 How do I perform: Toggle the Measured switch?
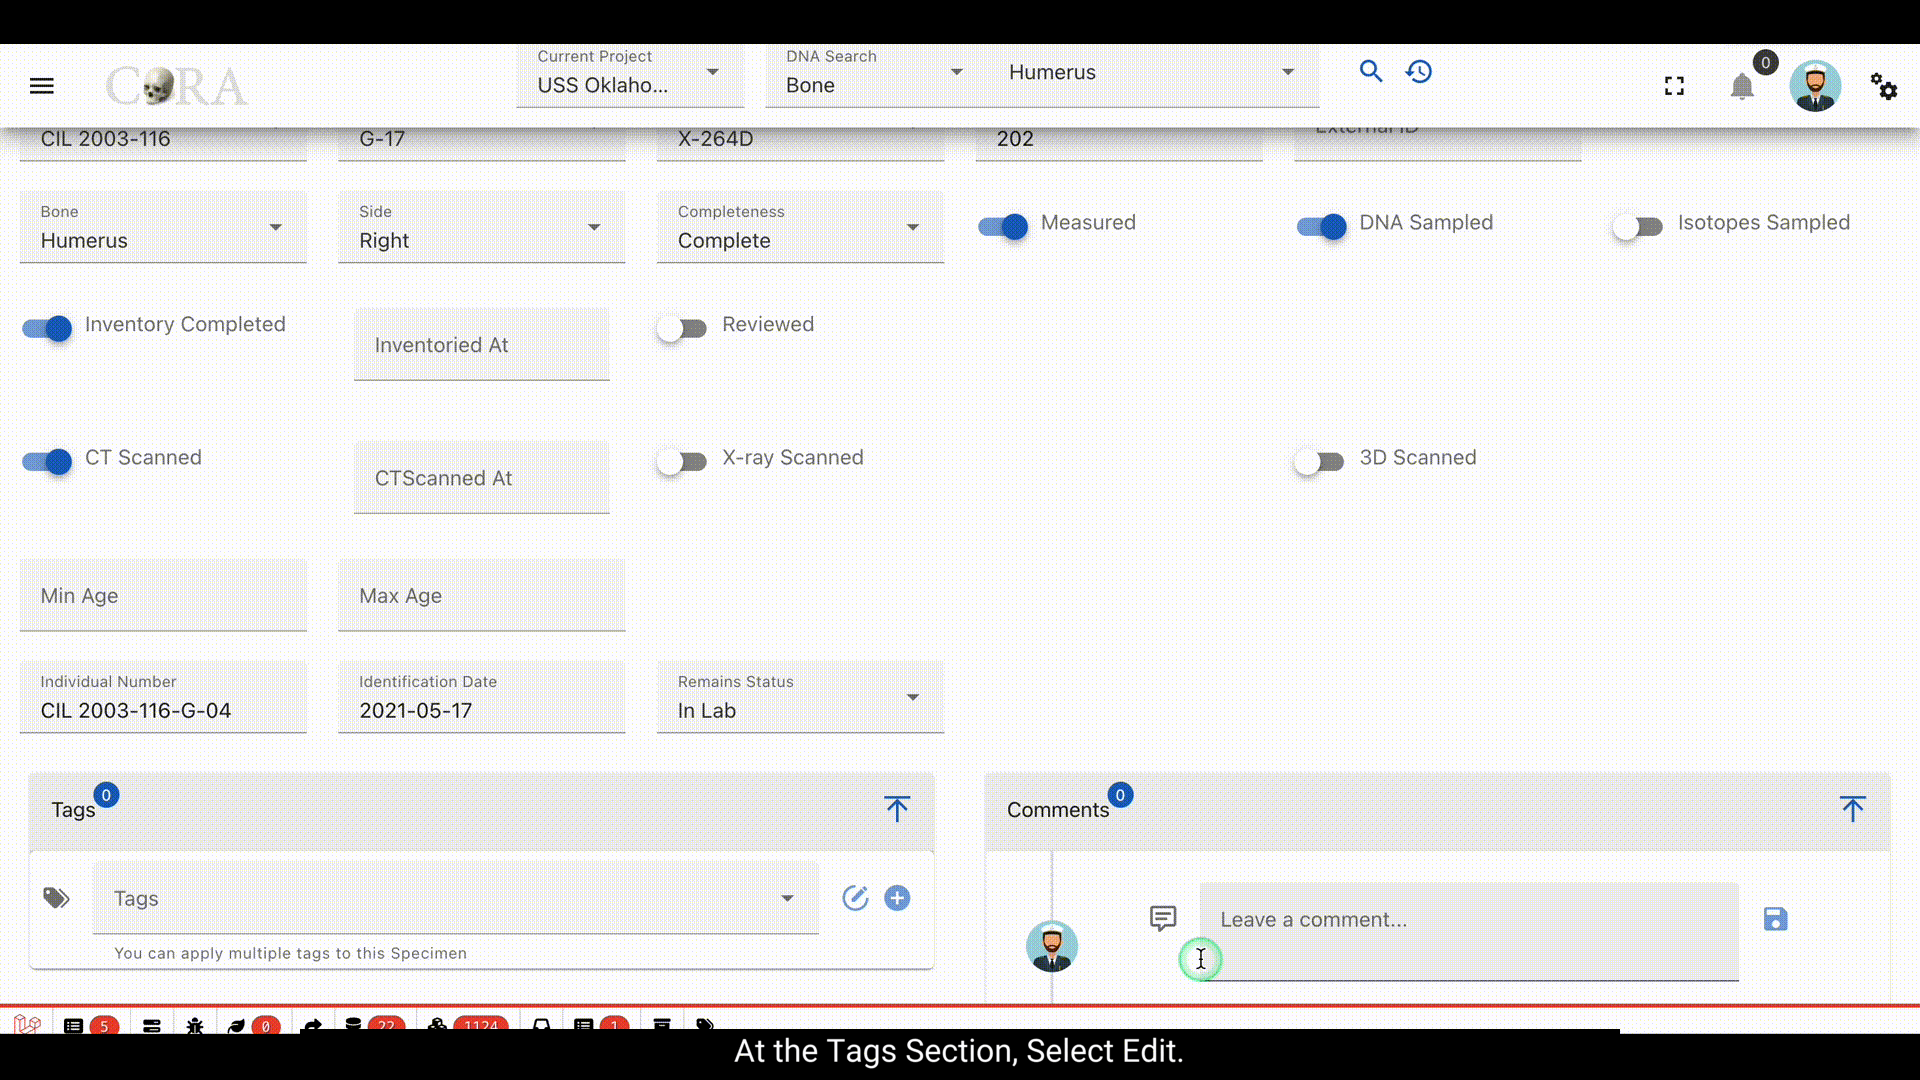[x=1003, y=227]
